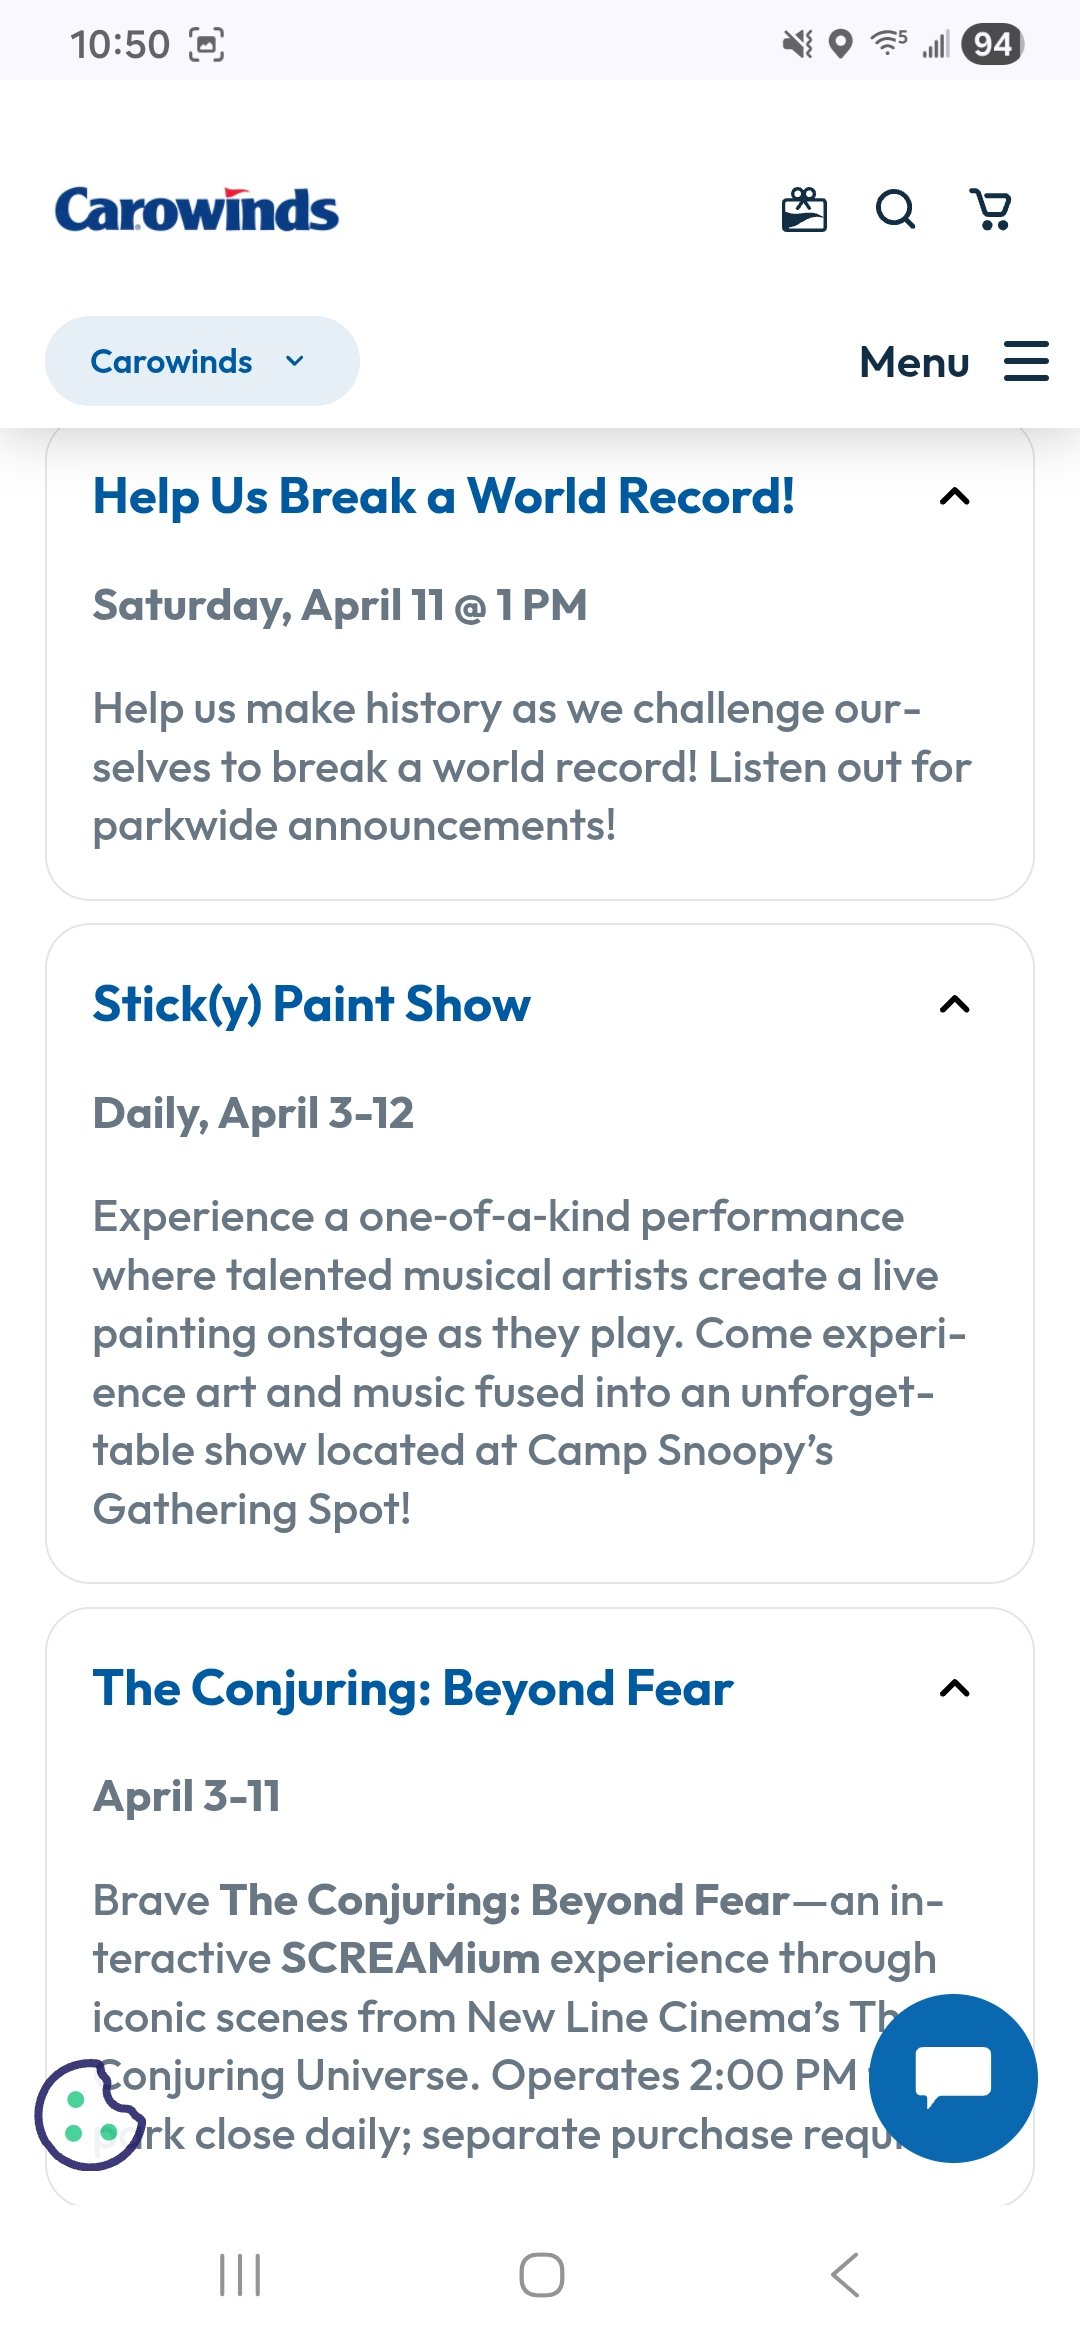Tap the hamburger menu icon
The height and width of the screenshot is (2340, 1080).
[1026, 361]
